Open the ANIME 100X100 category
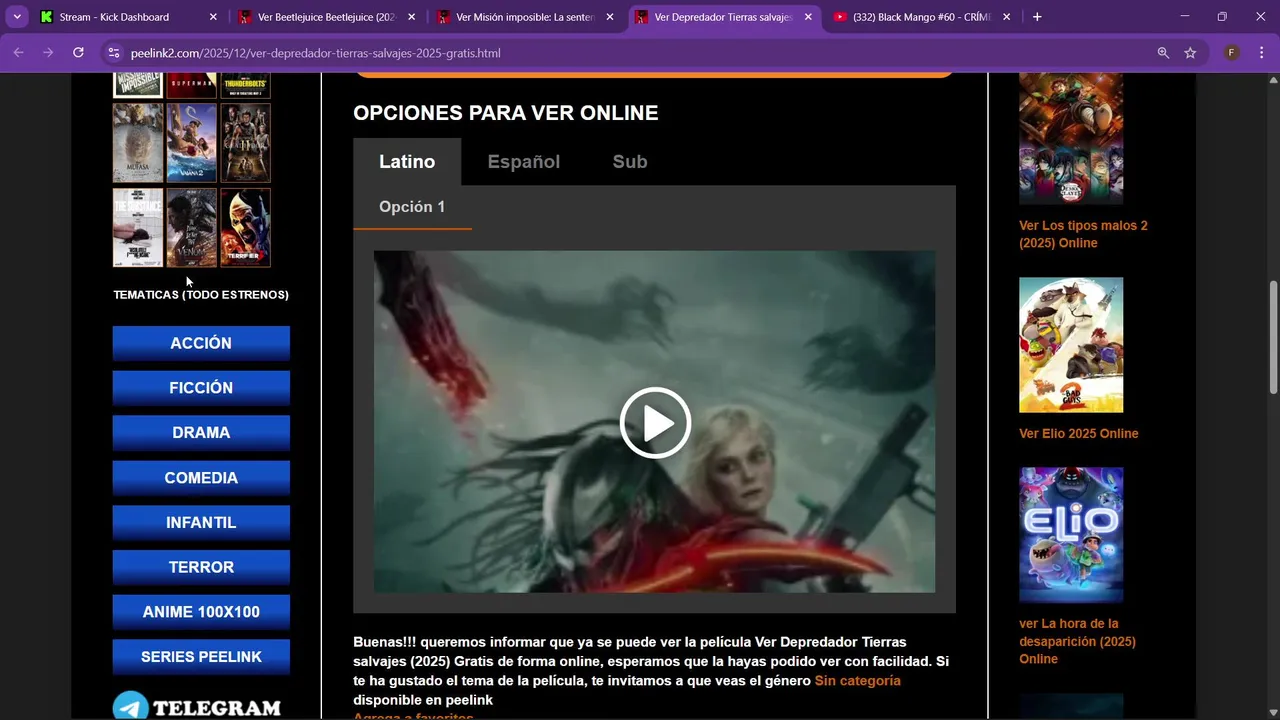This screenshot has width=1280, height=720. [201, 612]
